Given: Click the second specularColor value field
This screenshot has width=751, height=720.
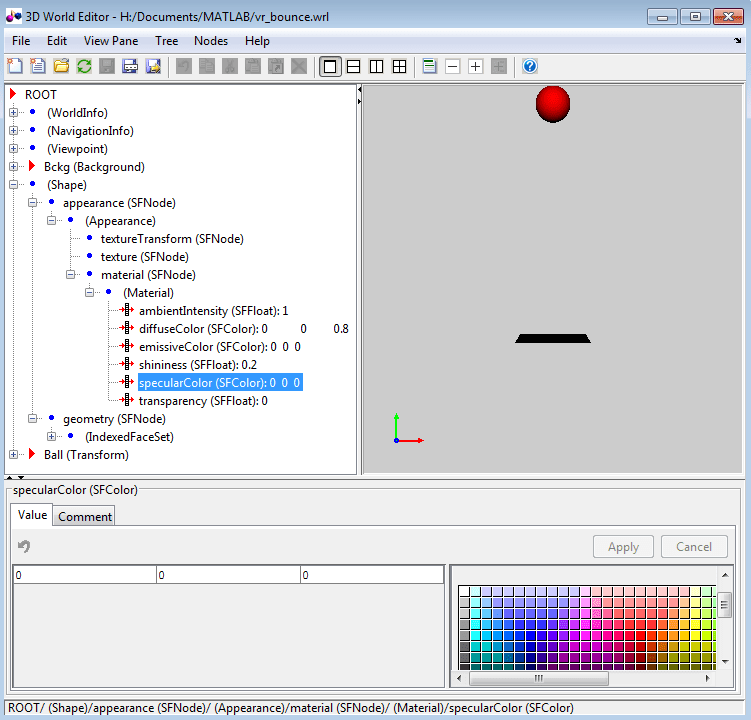Looking at the screenshot, I should pyautogui.click(x=228, y=575).
